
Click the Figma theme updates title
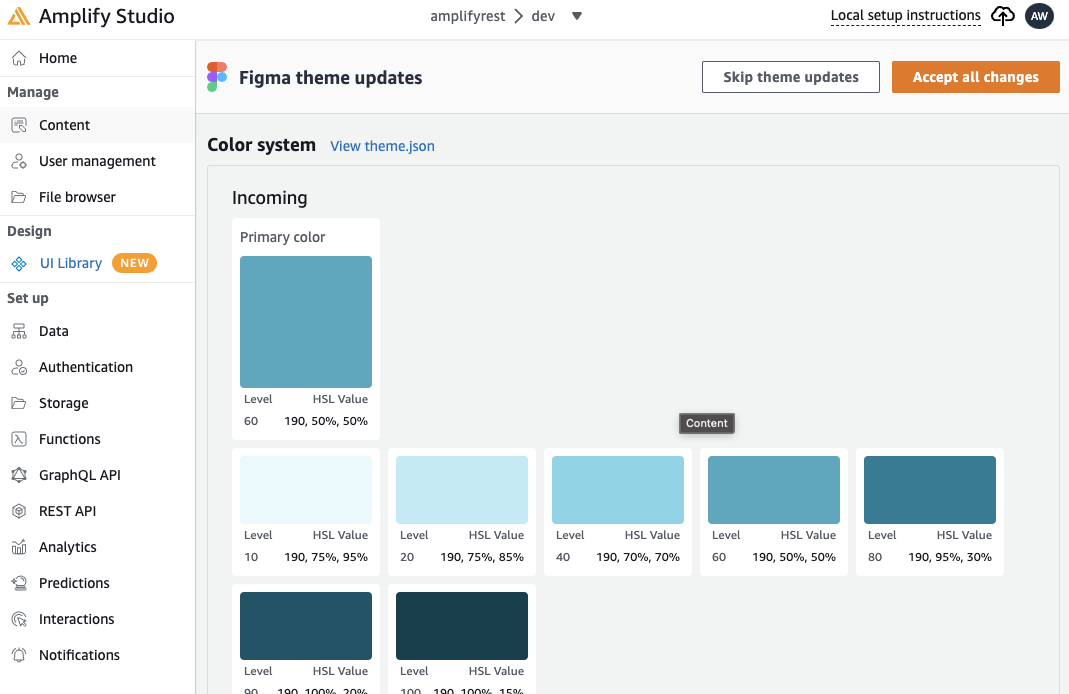click(331, 78)
